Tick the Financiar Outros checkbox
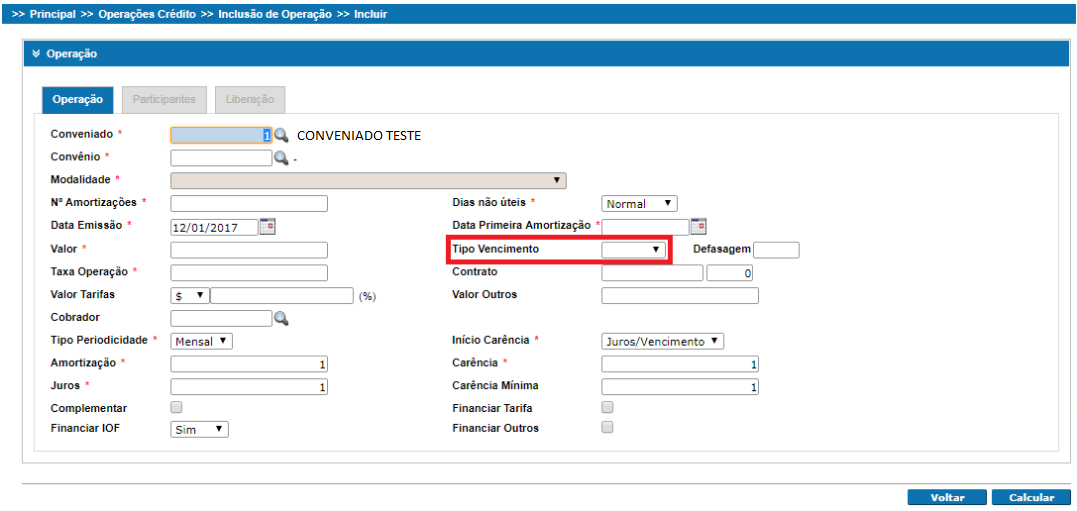The width and height of the screenshot is (1077, 511). click(607, 428)
